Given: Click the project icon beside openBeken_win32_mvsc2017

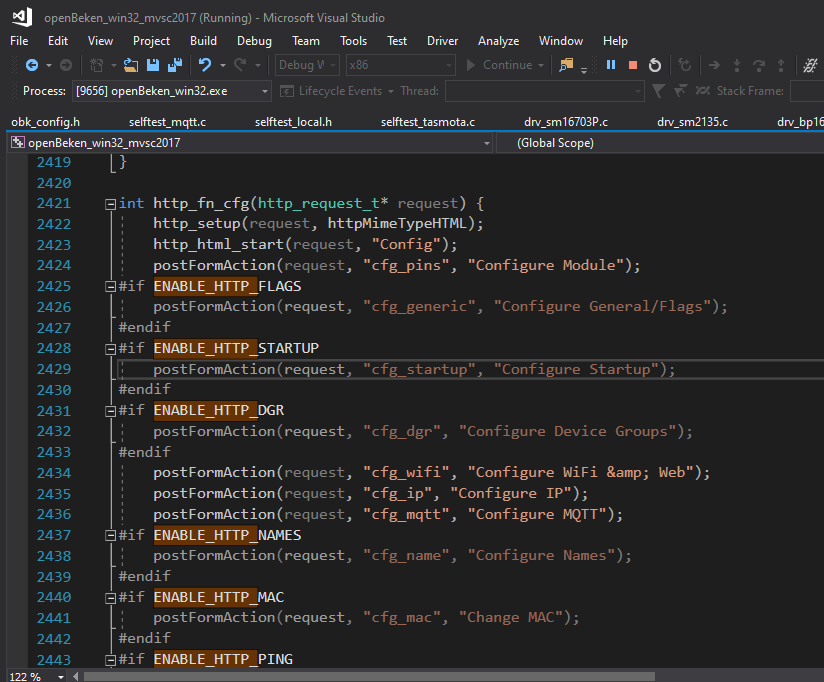Looking at the screenshot, I should click(x=18, y=142).
